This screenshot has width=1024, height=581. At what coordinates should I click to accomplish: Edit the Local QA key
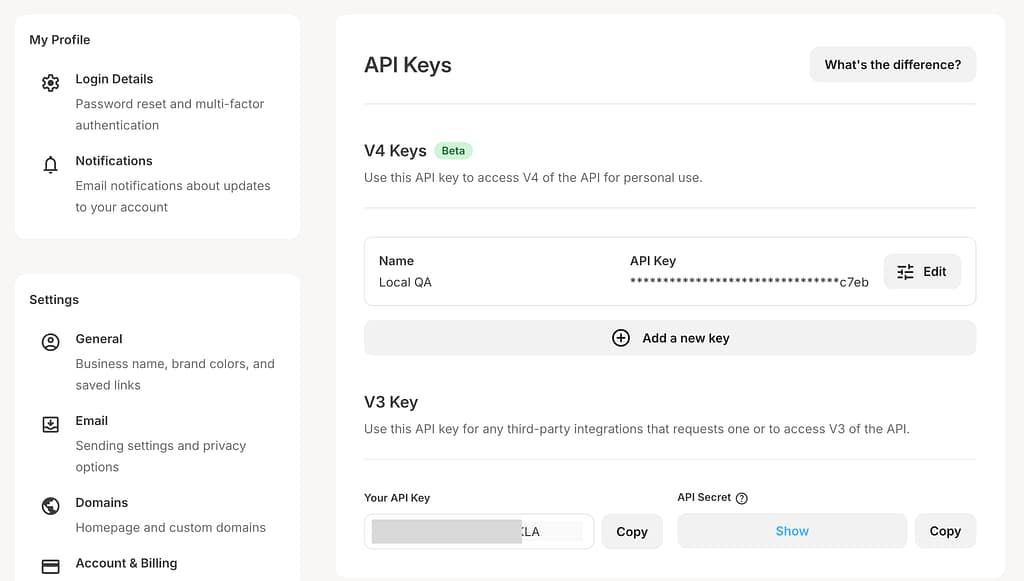(x=922, y=272)
